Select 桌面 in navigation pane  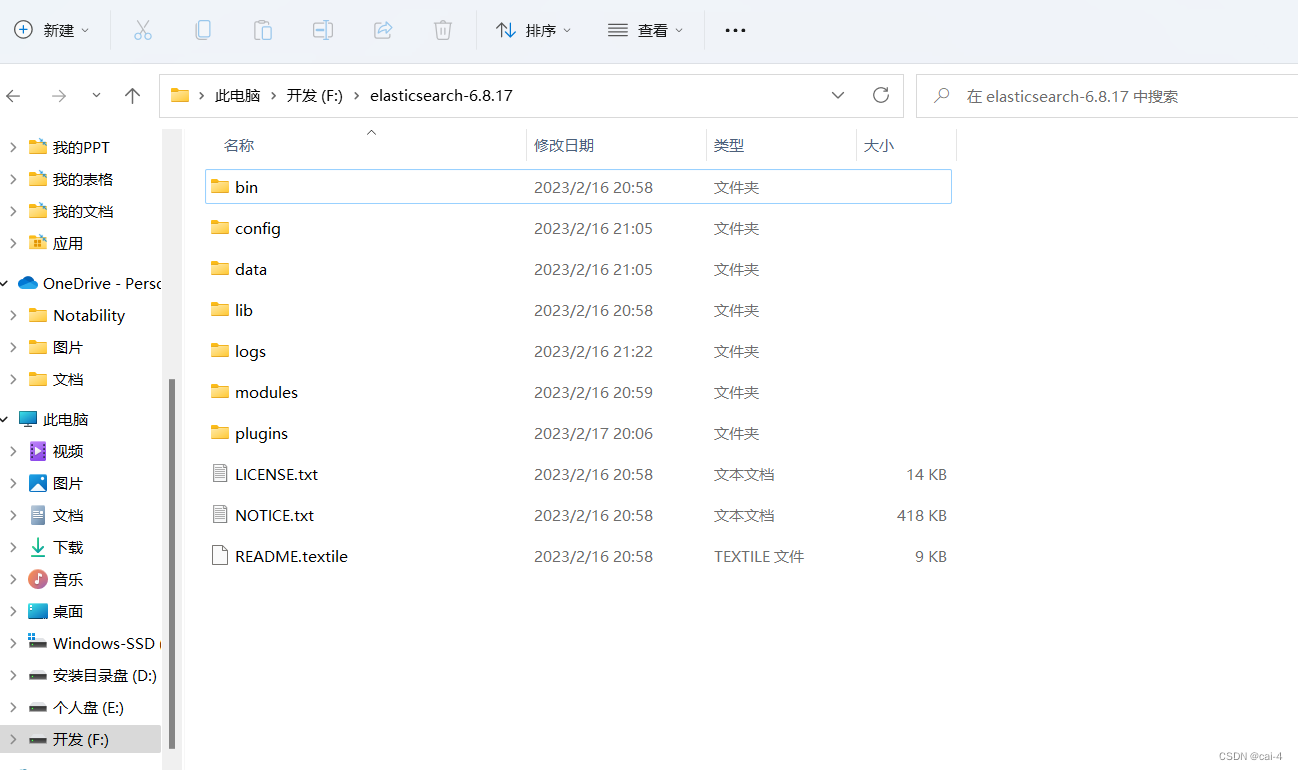tap(68, 611)
